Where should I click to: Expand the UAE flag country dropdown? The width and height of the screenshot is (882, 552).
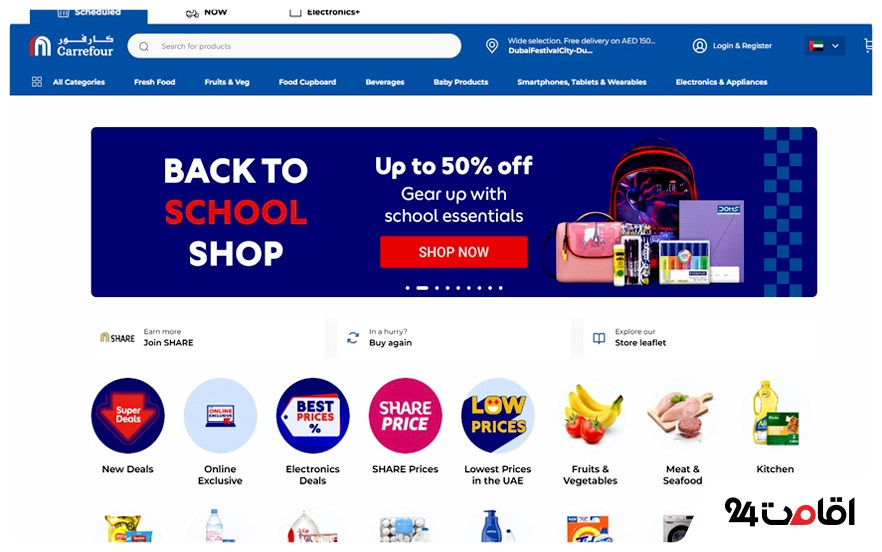coord(824,46)
